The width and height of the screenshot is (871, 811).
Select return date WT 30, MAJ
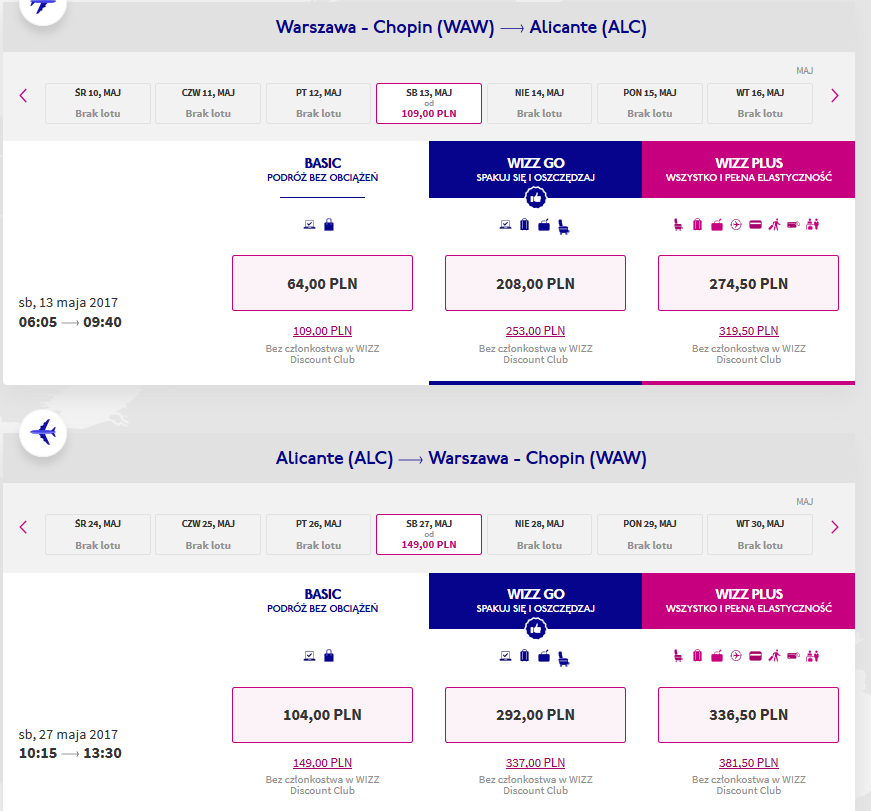(760, 534)
